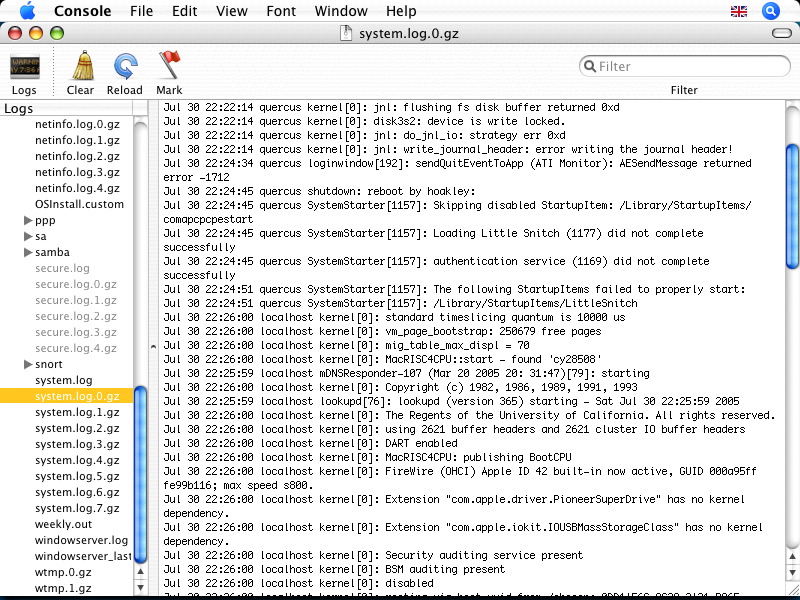Click the Logs toolbar icon
Image resolution: width=800 pixels, height=600 pixels.
click(x=25, y=68)
